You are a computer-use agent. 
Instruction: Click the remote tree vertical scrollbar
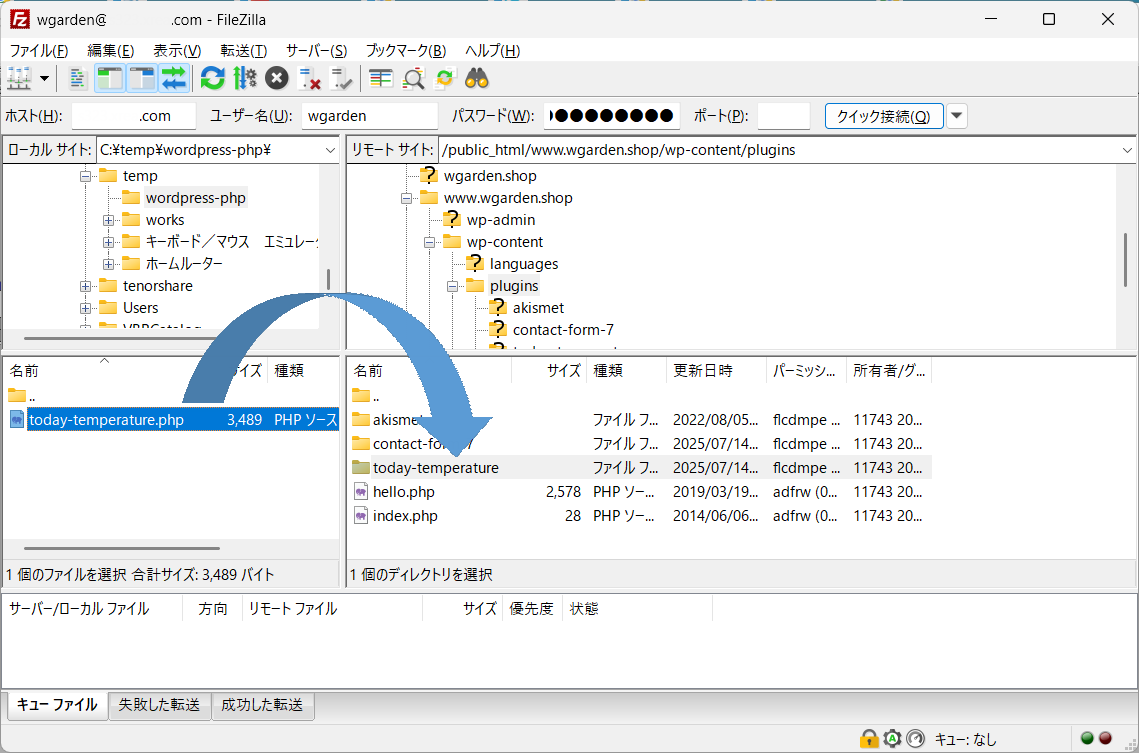coord(1127,260)
